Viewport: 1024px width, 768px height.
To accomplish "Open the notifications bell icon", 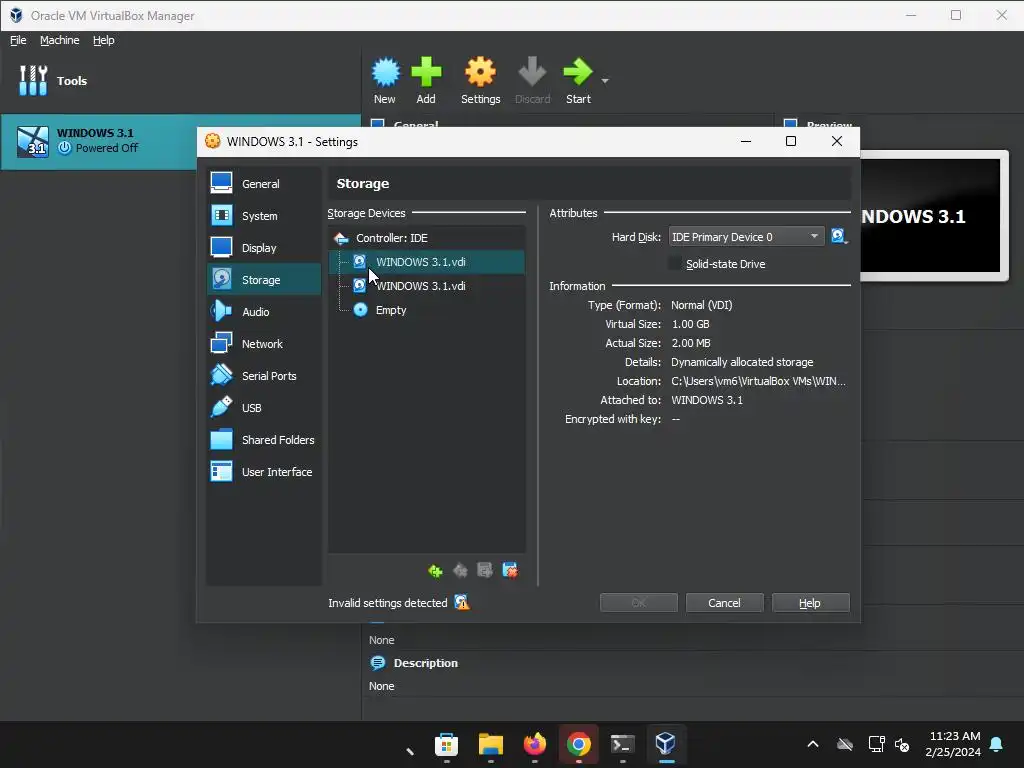I will [x=997, y=744].
